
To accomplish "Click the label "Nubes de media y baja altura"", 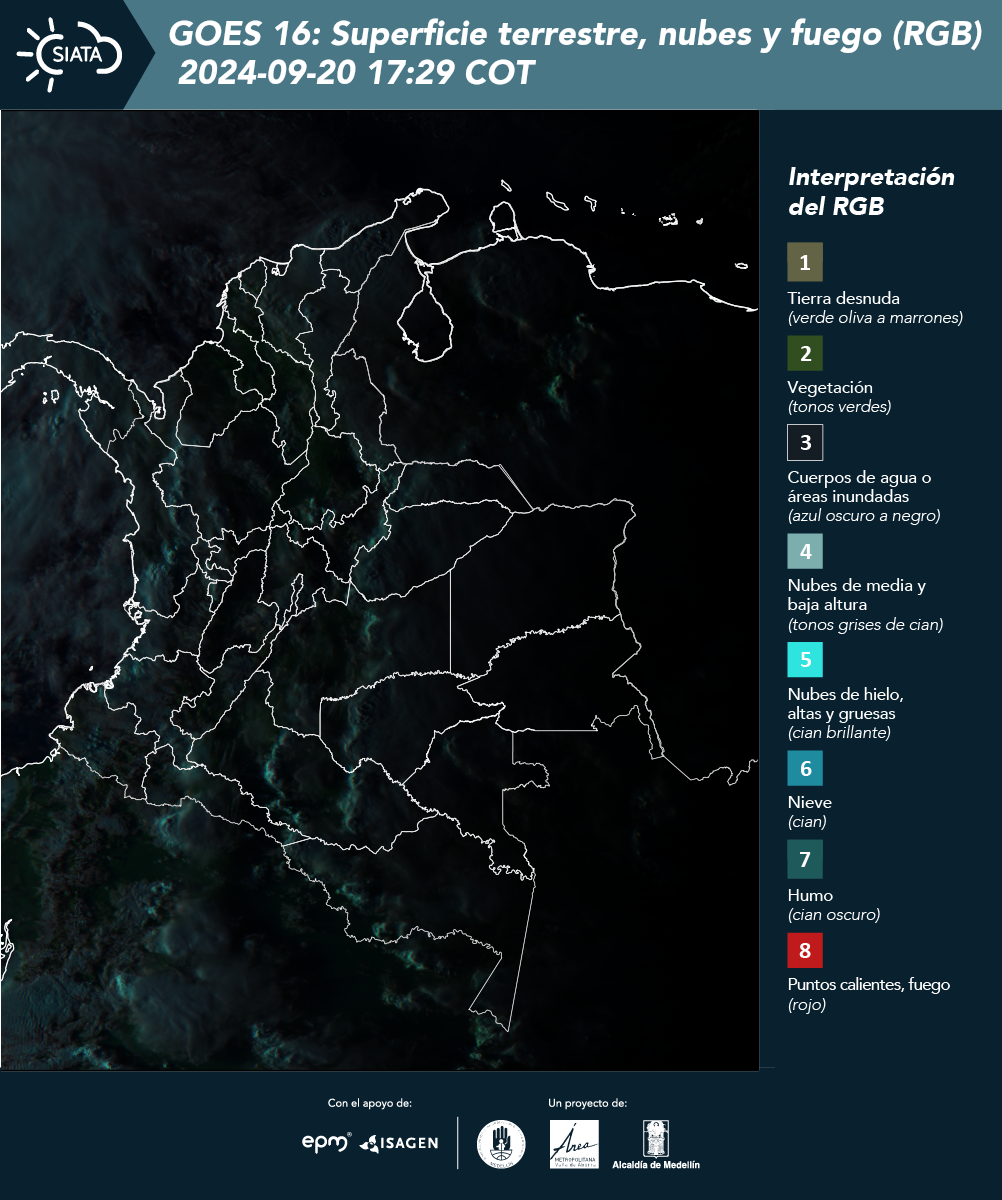I will [x=857, y=595].
